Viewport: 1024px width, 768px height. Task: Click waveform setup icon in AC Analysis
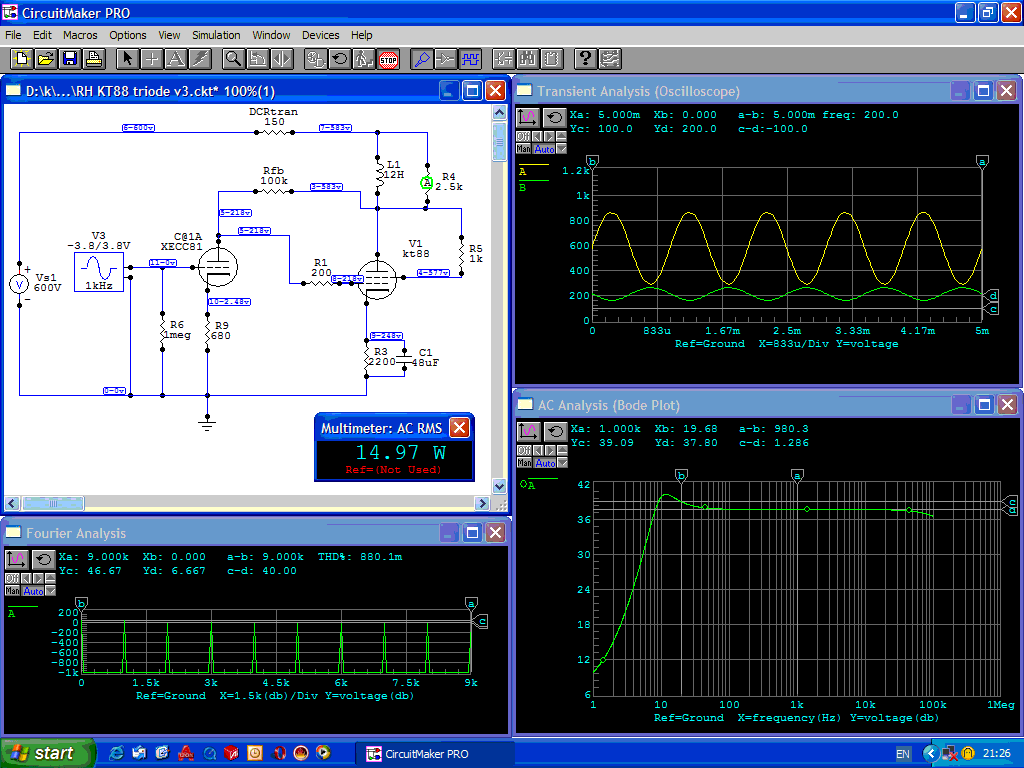pos(528,432)
